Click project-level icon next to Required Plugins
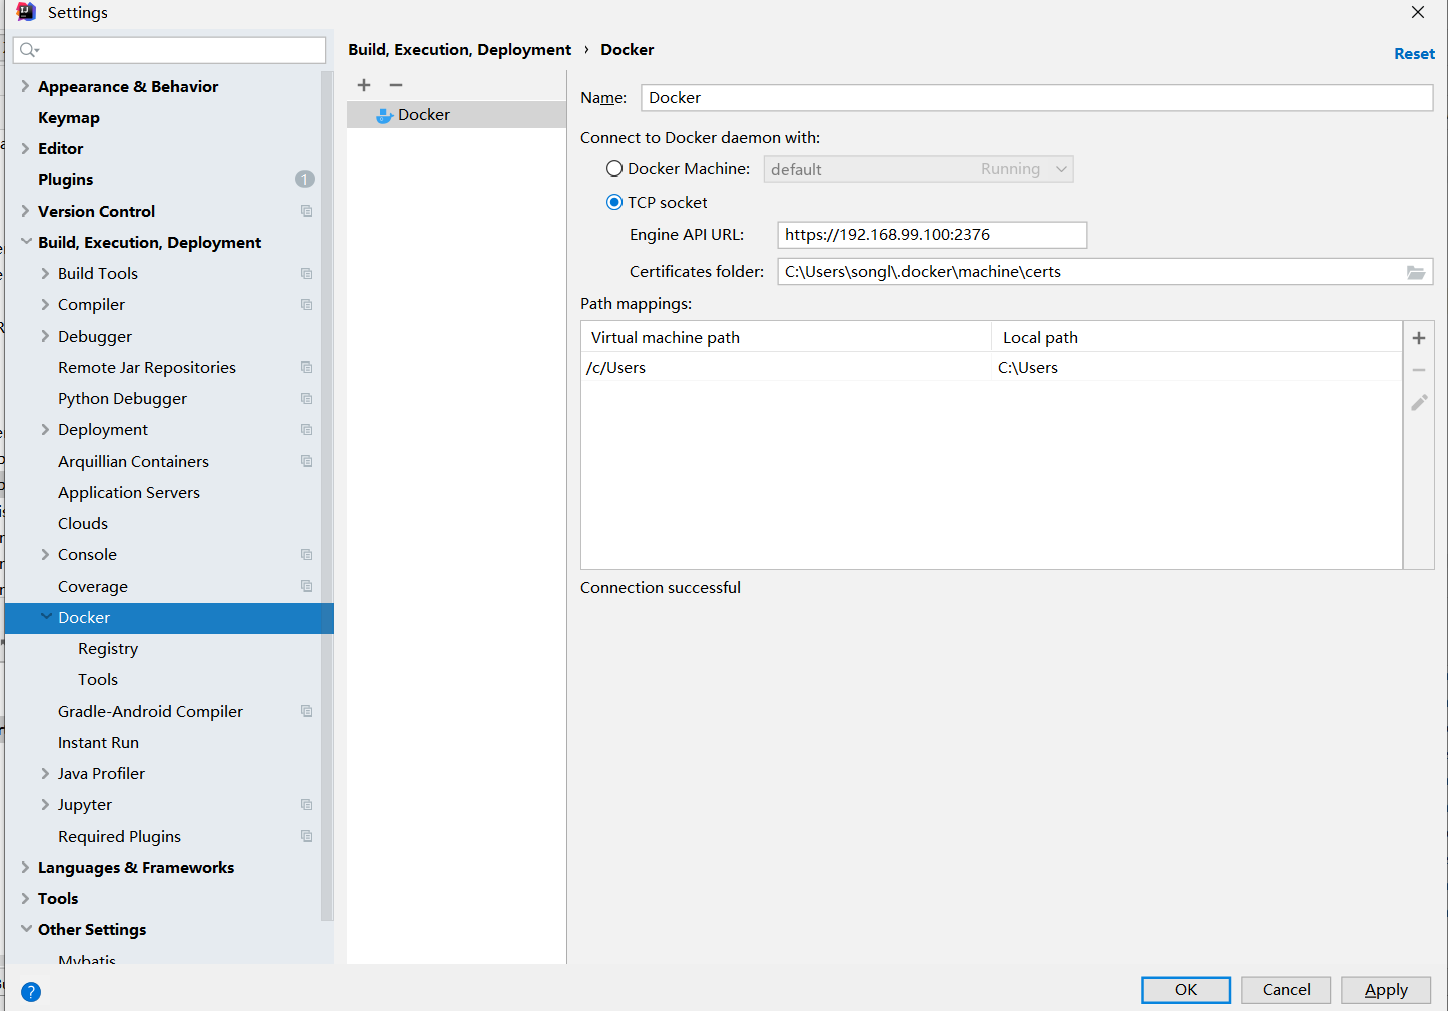Image resolution: width=1448 pixels, height=1011 pixels. click(x=307, y=836)
